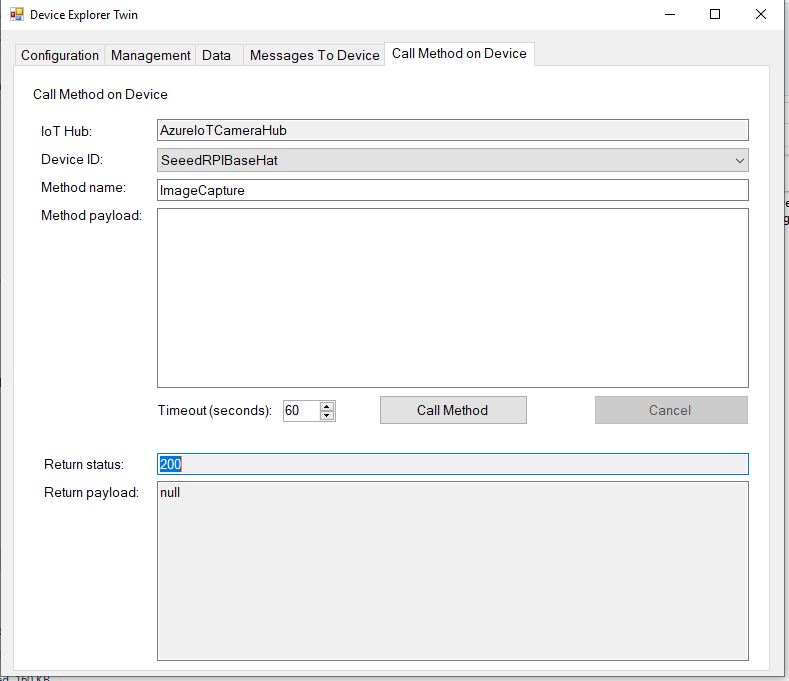Decrease timeout with the down arrow

[327, 416]
